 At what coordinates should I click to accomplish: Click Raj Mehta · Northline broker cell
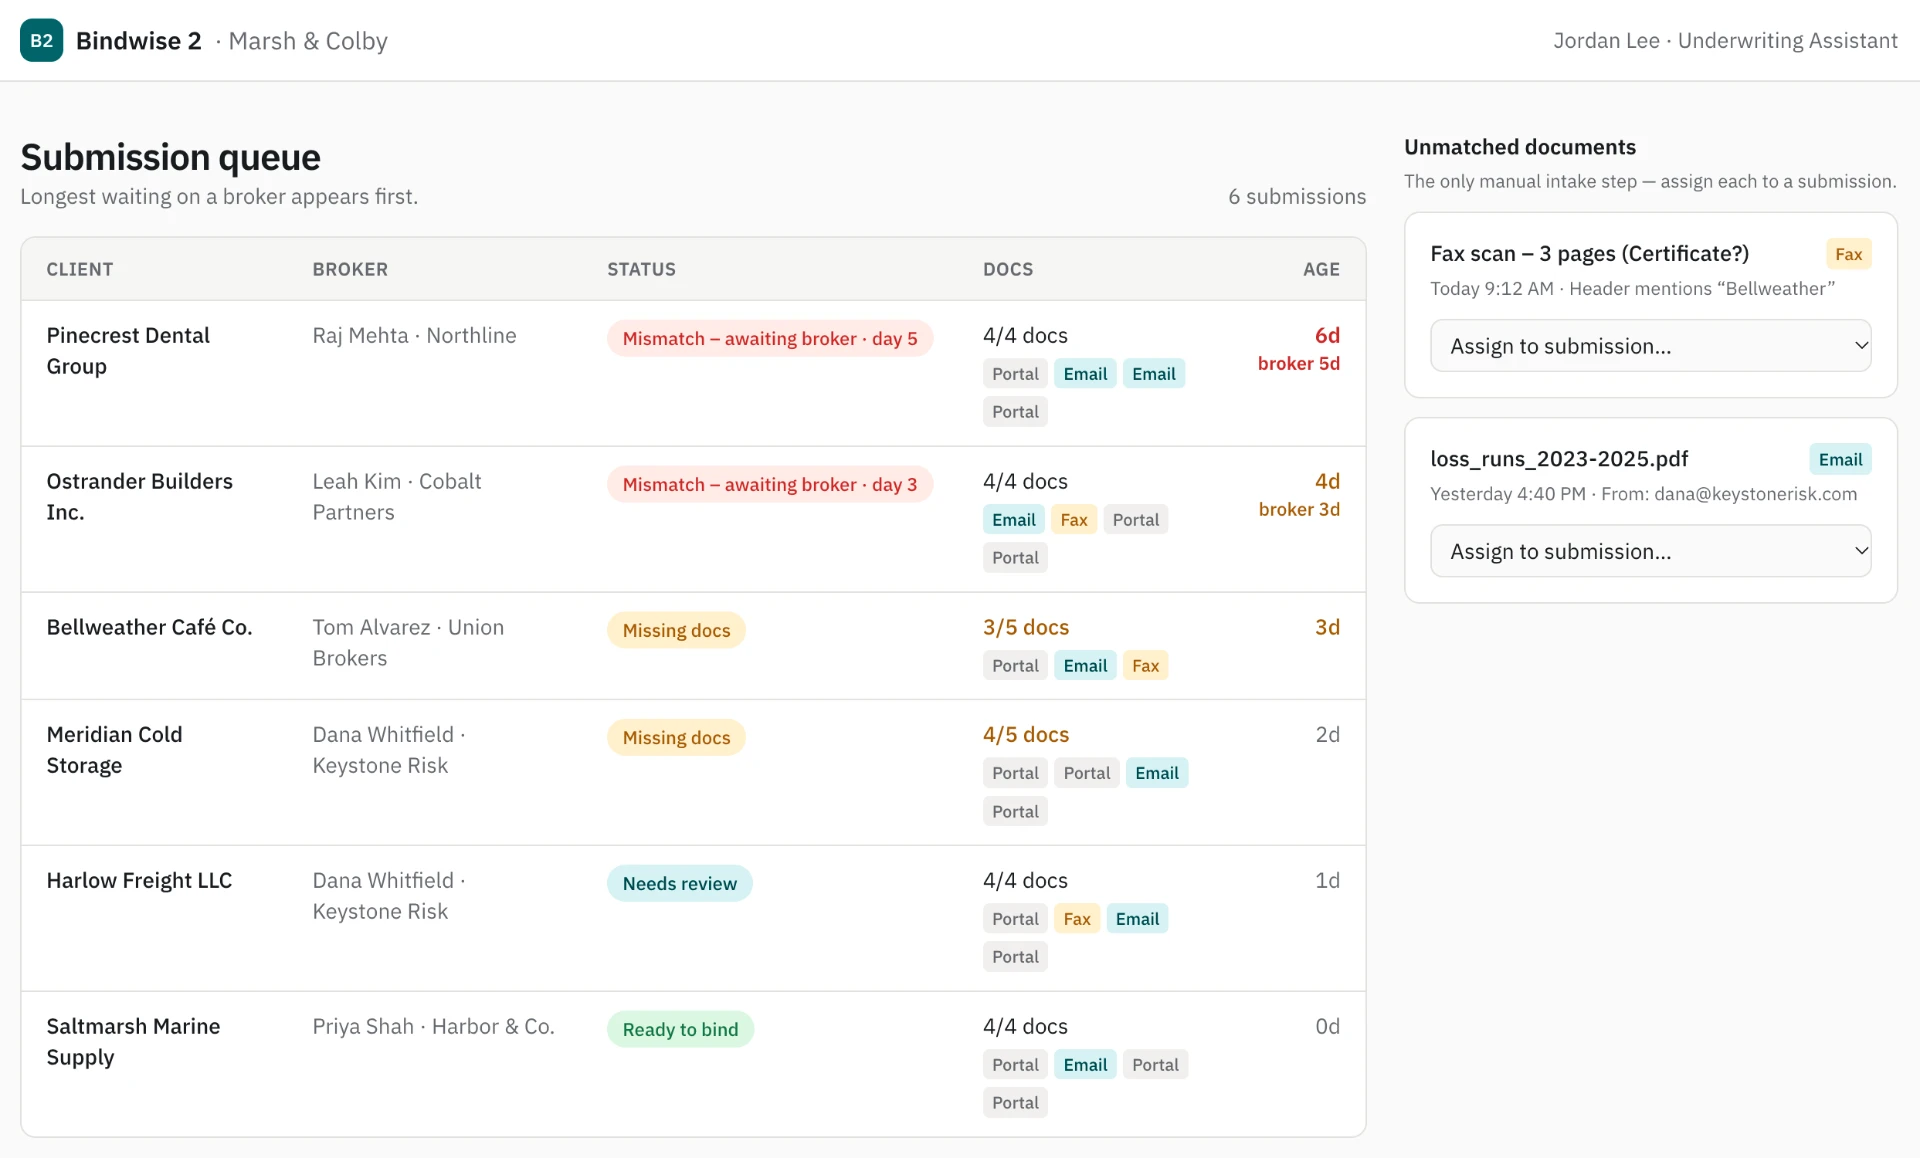[414, 336]
